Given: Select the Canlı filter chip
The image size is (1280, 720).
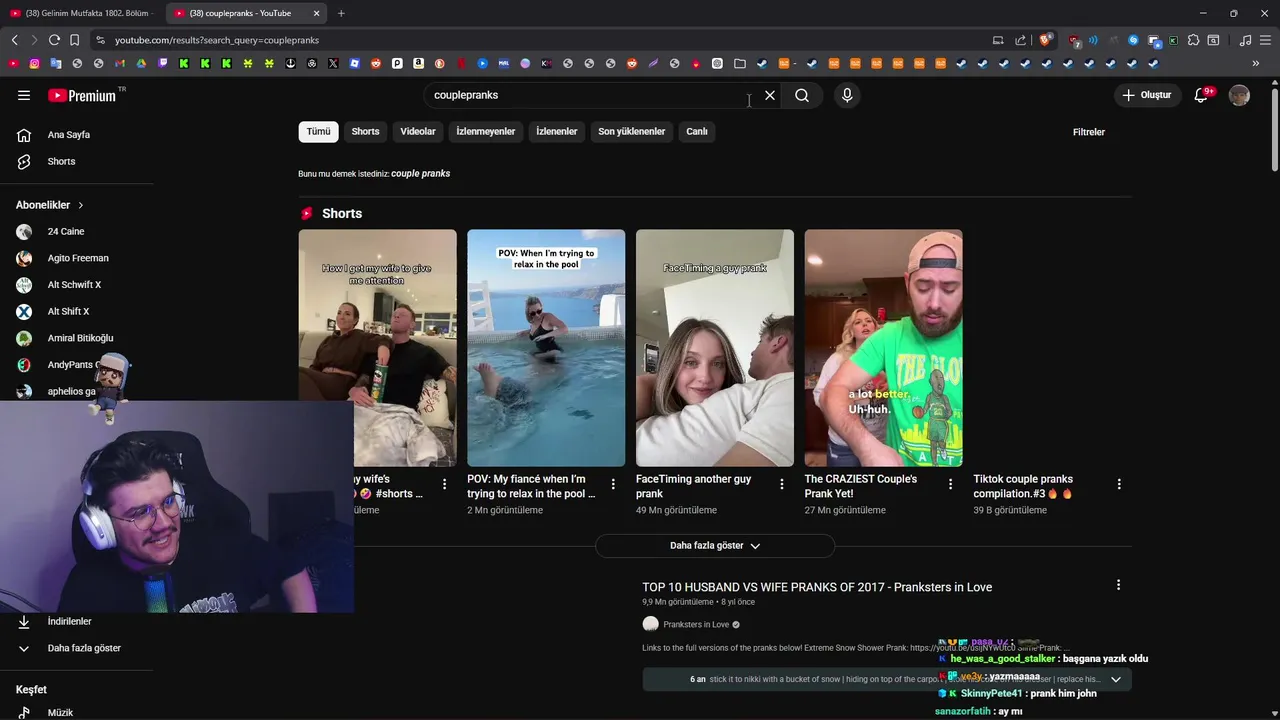Looking at the screenshot, I should [697, 132].
